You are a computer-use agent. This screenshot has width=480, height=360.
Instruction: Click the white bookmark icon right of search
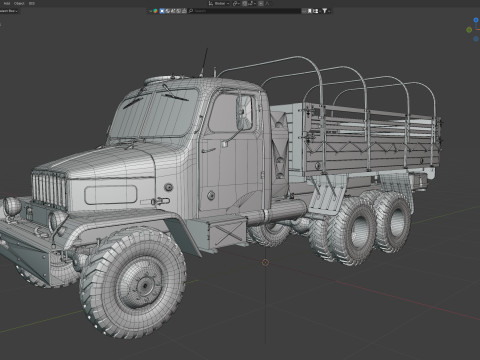point(309,11)
